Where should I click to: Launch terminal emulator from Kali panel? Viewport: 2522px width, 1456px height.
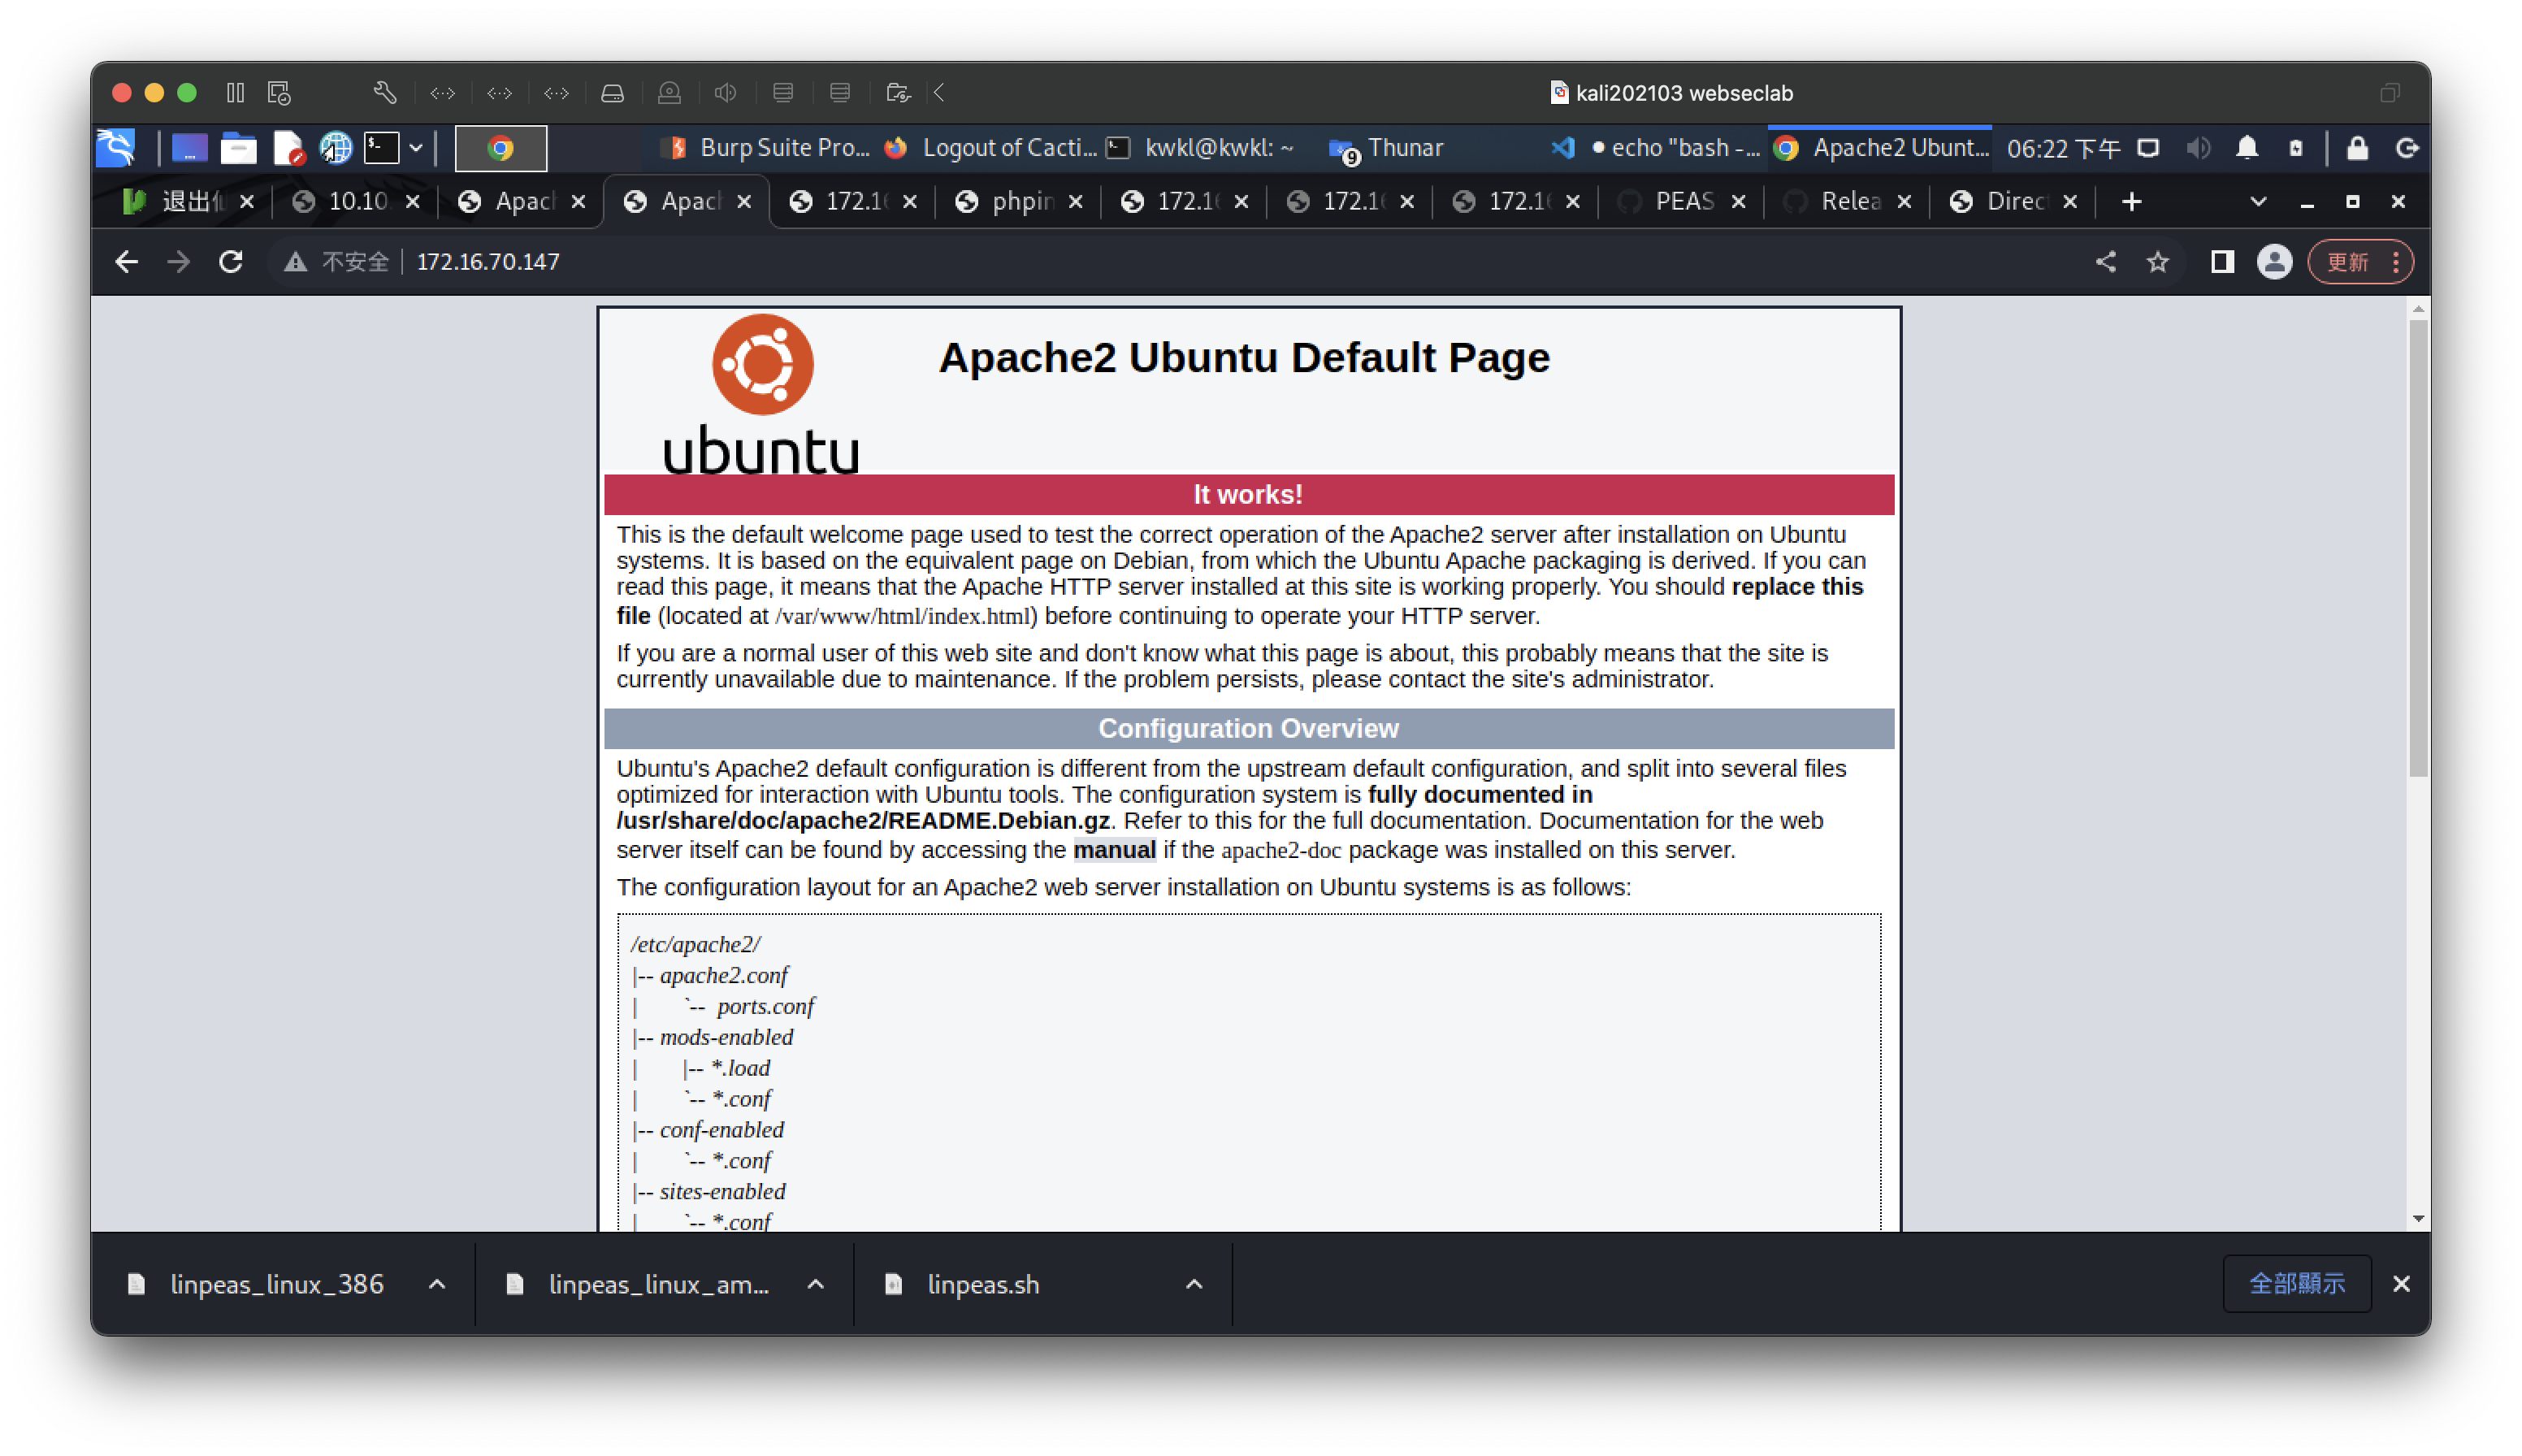tap(381, 148)
